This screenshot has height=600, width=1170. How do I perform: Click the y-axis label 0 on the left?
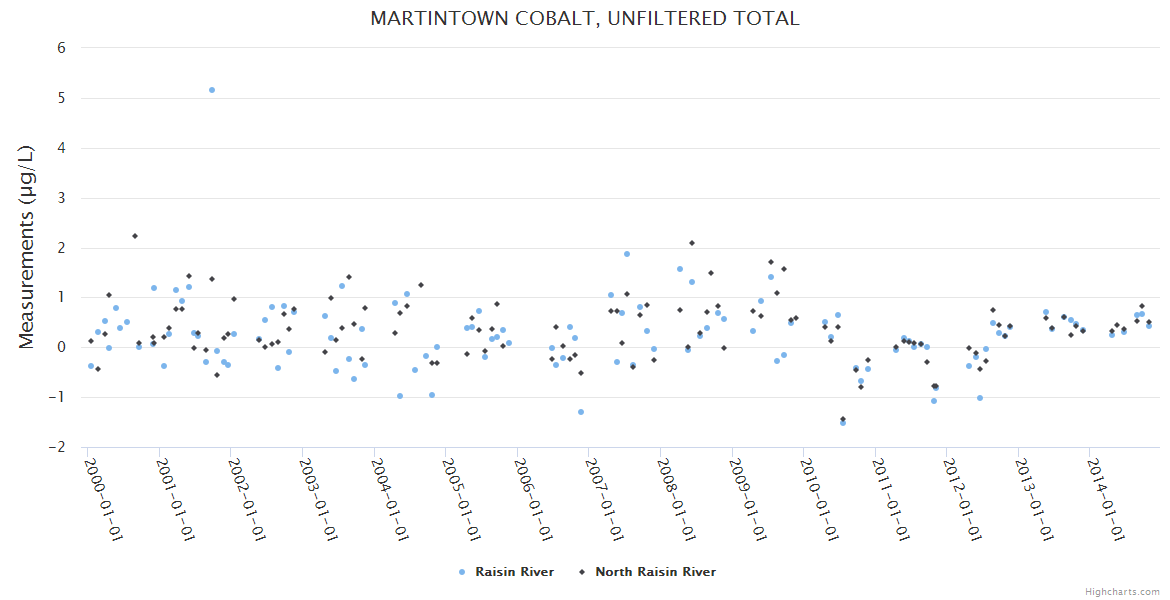pyautogui.click(x=61, y=347)
